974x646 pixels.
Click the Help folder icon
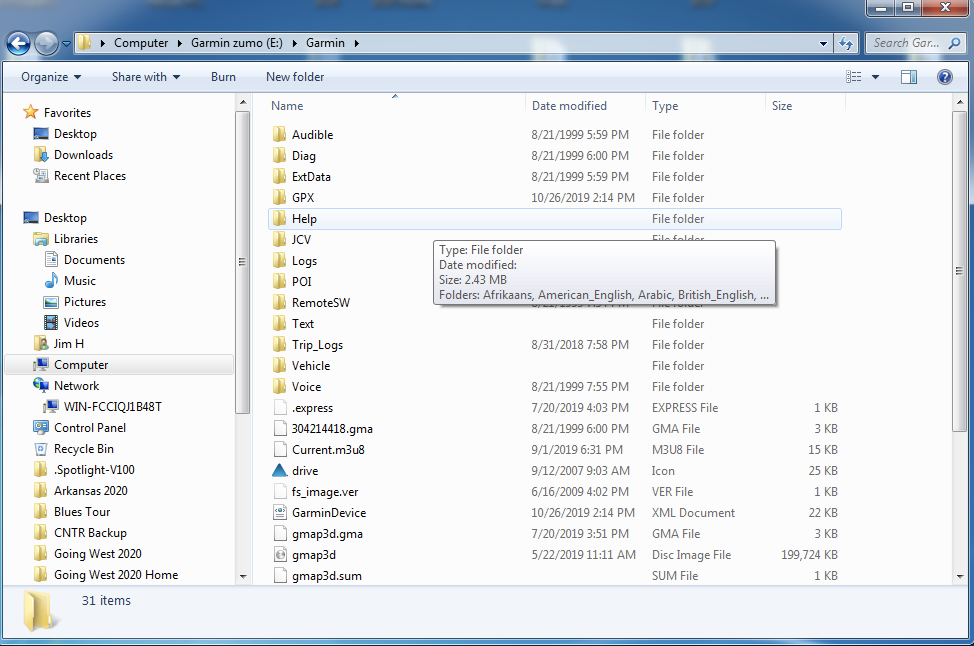[x=280, y=219]
